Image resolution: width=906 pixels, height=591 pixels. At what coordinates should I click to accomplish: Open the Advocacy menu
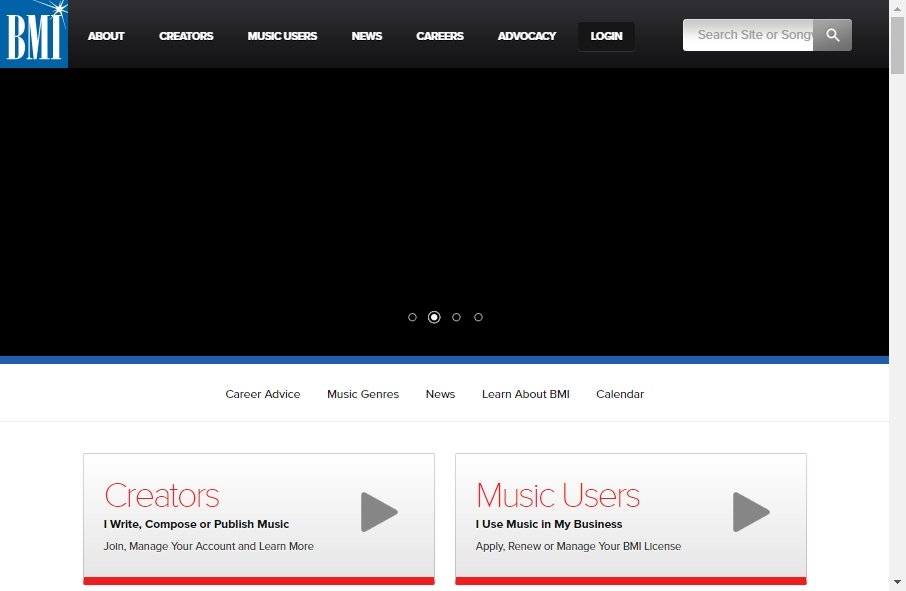[526, 36]
